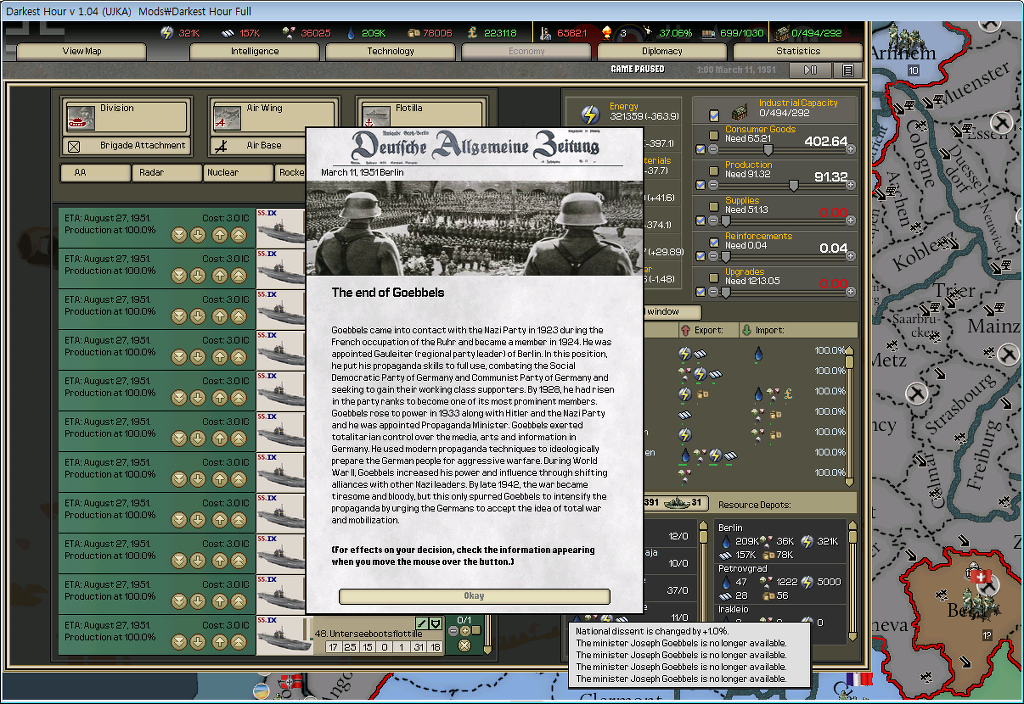Increase the Consumer Goods slider with plus button
1024x704 pixels.
click(851, 149)
